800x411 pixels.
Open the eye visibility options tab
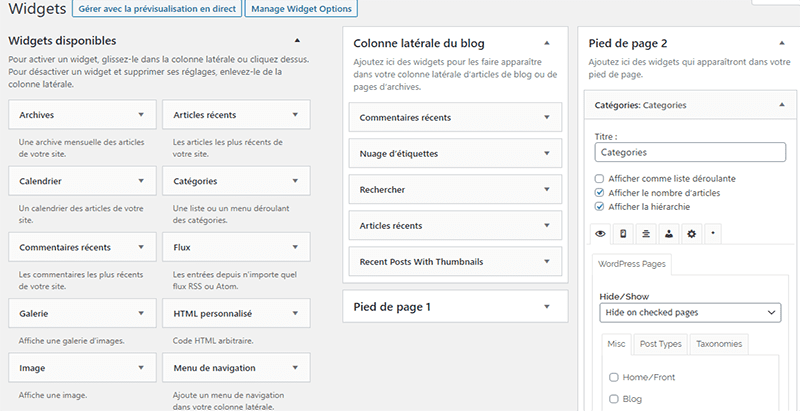click(600, 234)
